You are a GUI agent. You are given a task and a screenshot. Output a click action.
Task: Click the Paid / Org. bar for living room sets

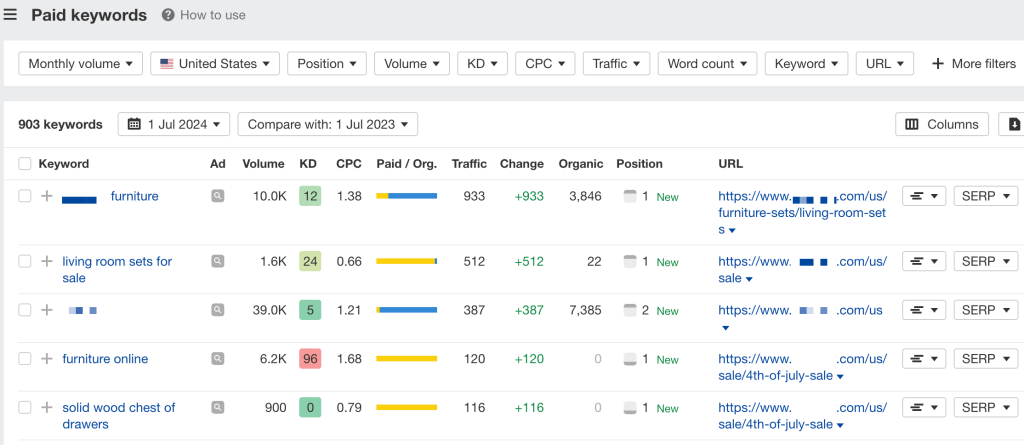406,261
